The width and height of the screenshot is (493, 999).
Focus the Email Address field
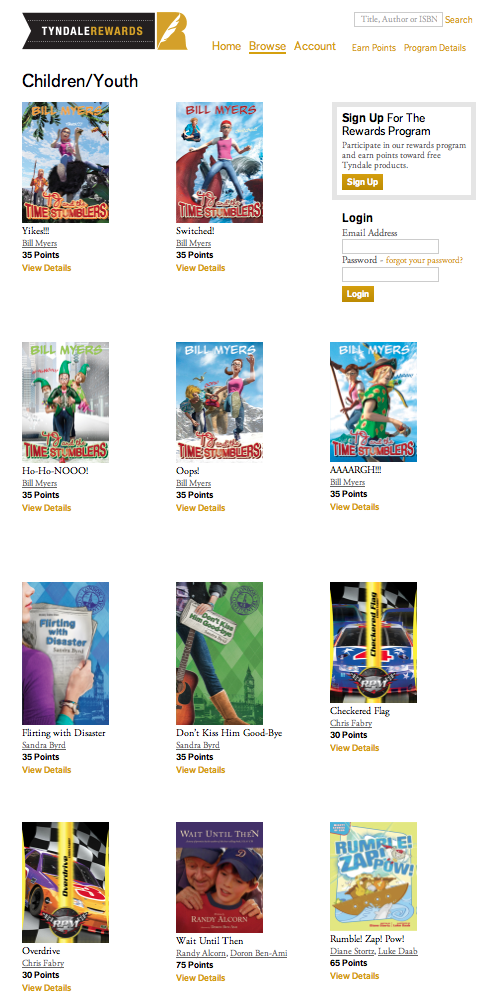(390, 247)
